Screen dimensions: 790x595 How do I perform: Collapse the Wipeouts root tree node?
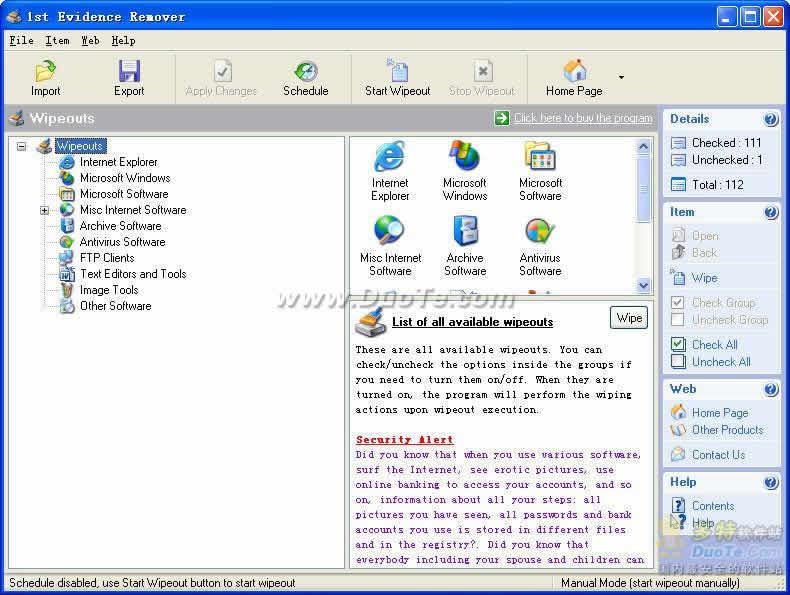(x=21, y=147)
